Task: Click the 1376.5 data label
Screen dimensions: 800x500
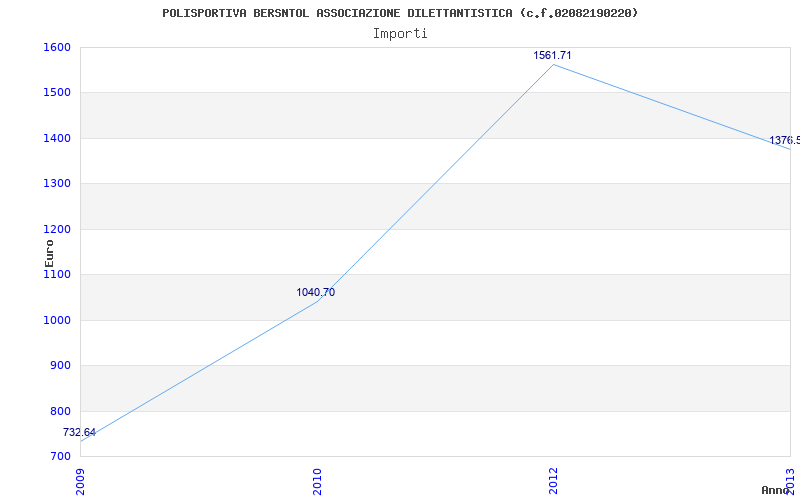Action: click(784, 140)
